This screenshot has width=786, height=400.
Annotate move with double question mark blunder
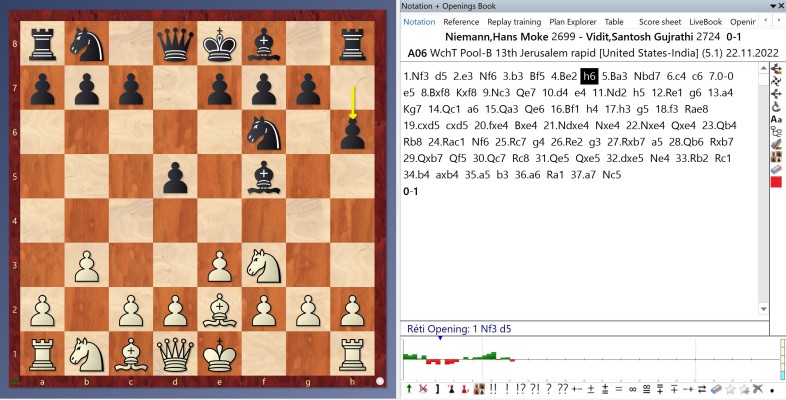point(561,388)
